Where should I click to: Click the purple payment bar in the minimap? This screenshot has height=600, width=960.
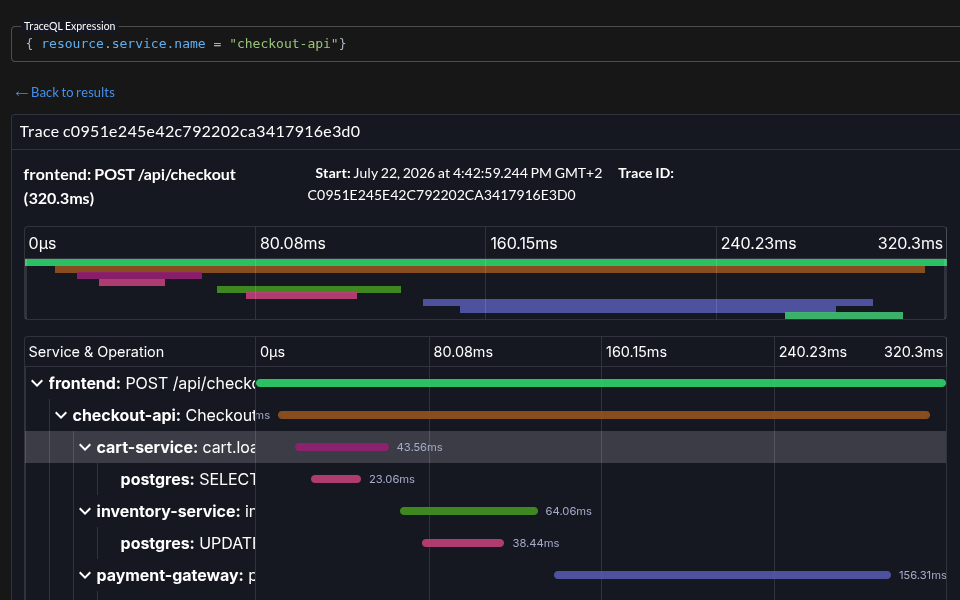pos(648,302)
